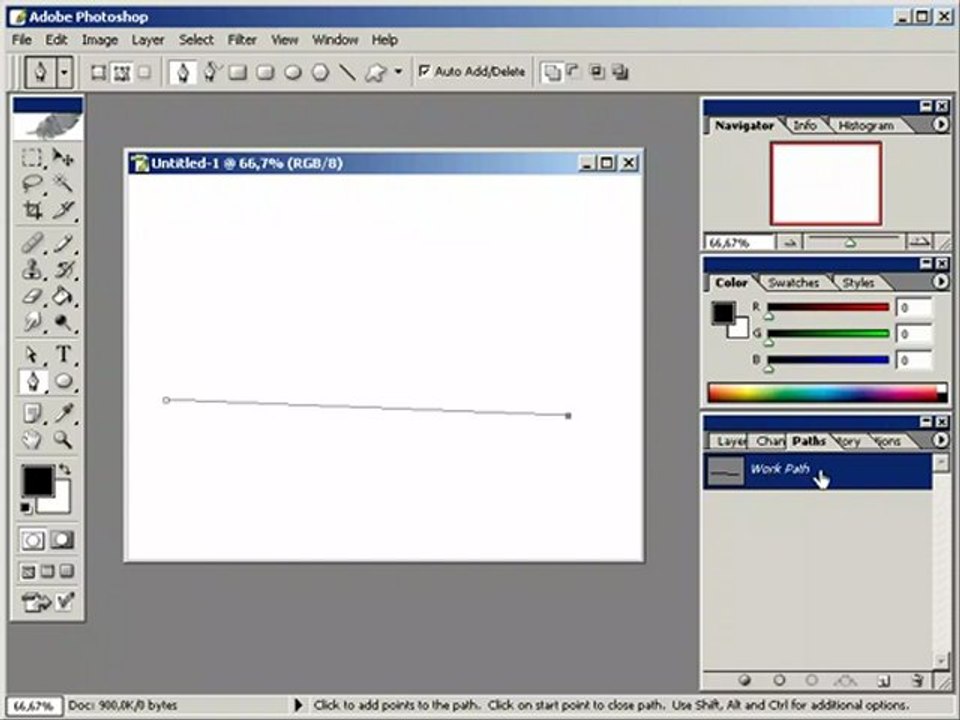Select the Lasso tool
Image resolution: width=960 pixels, height=720 pixels.
point(32,183)
